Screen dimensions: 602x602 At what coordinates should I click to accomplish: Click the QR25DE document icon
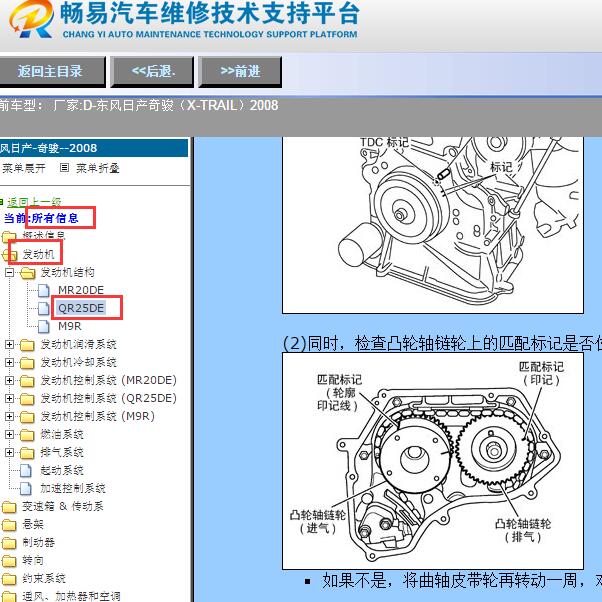[43, 308]
